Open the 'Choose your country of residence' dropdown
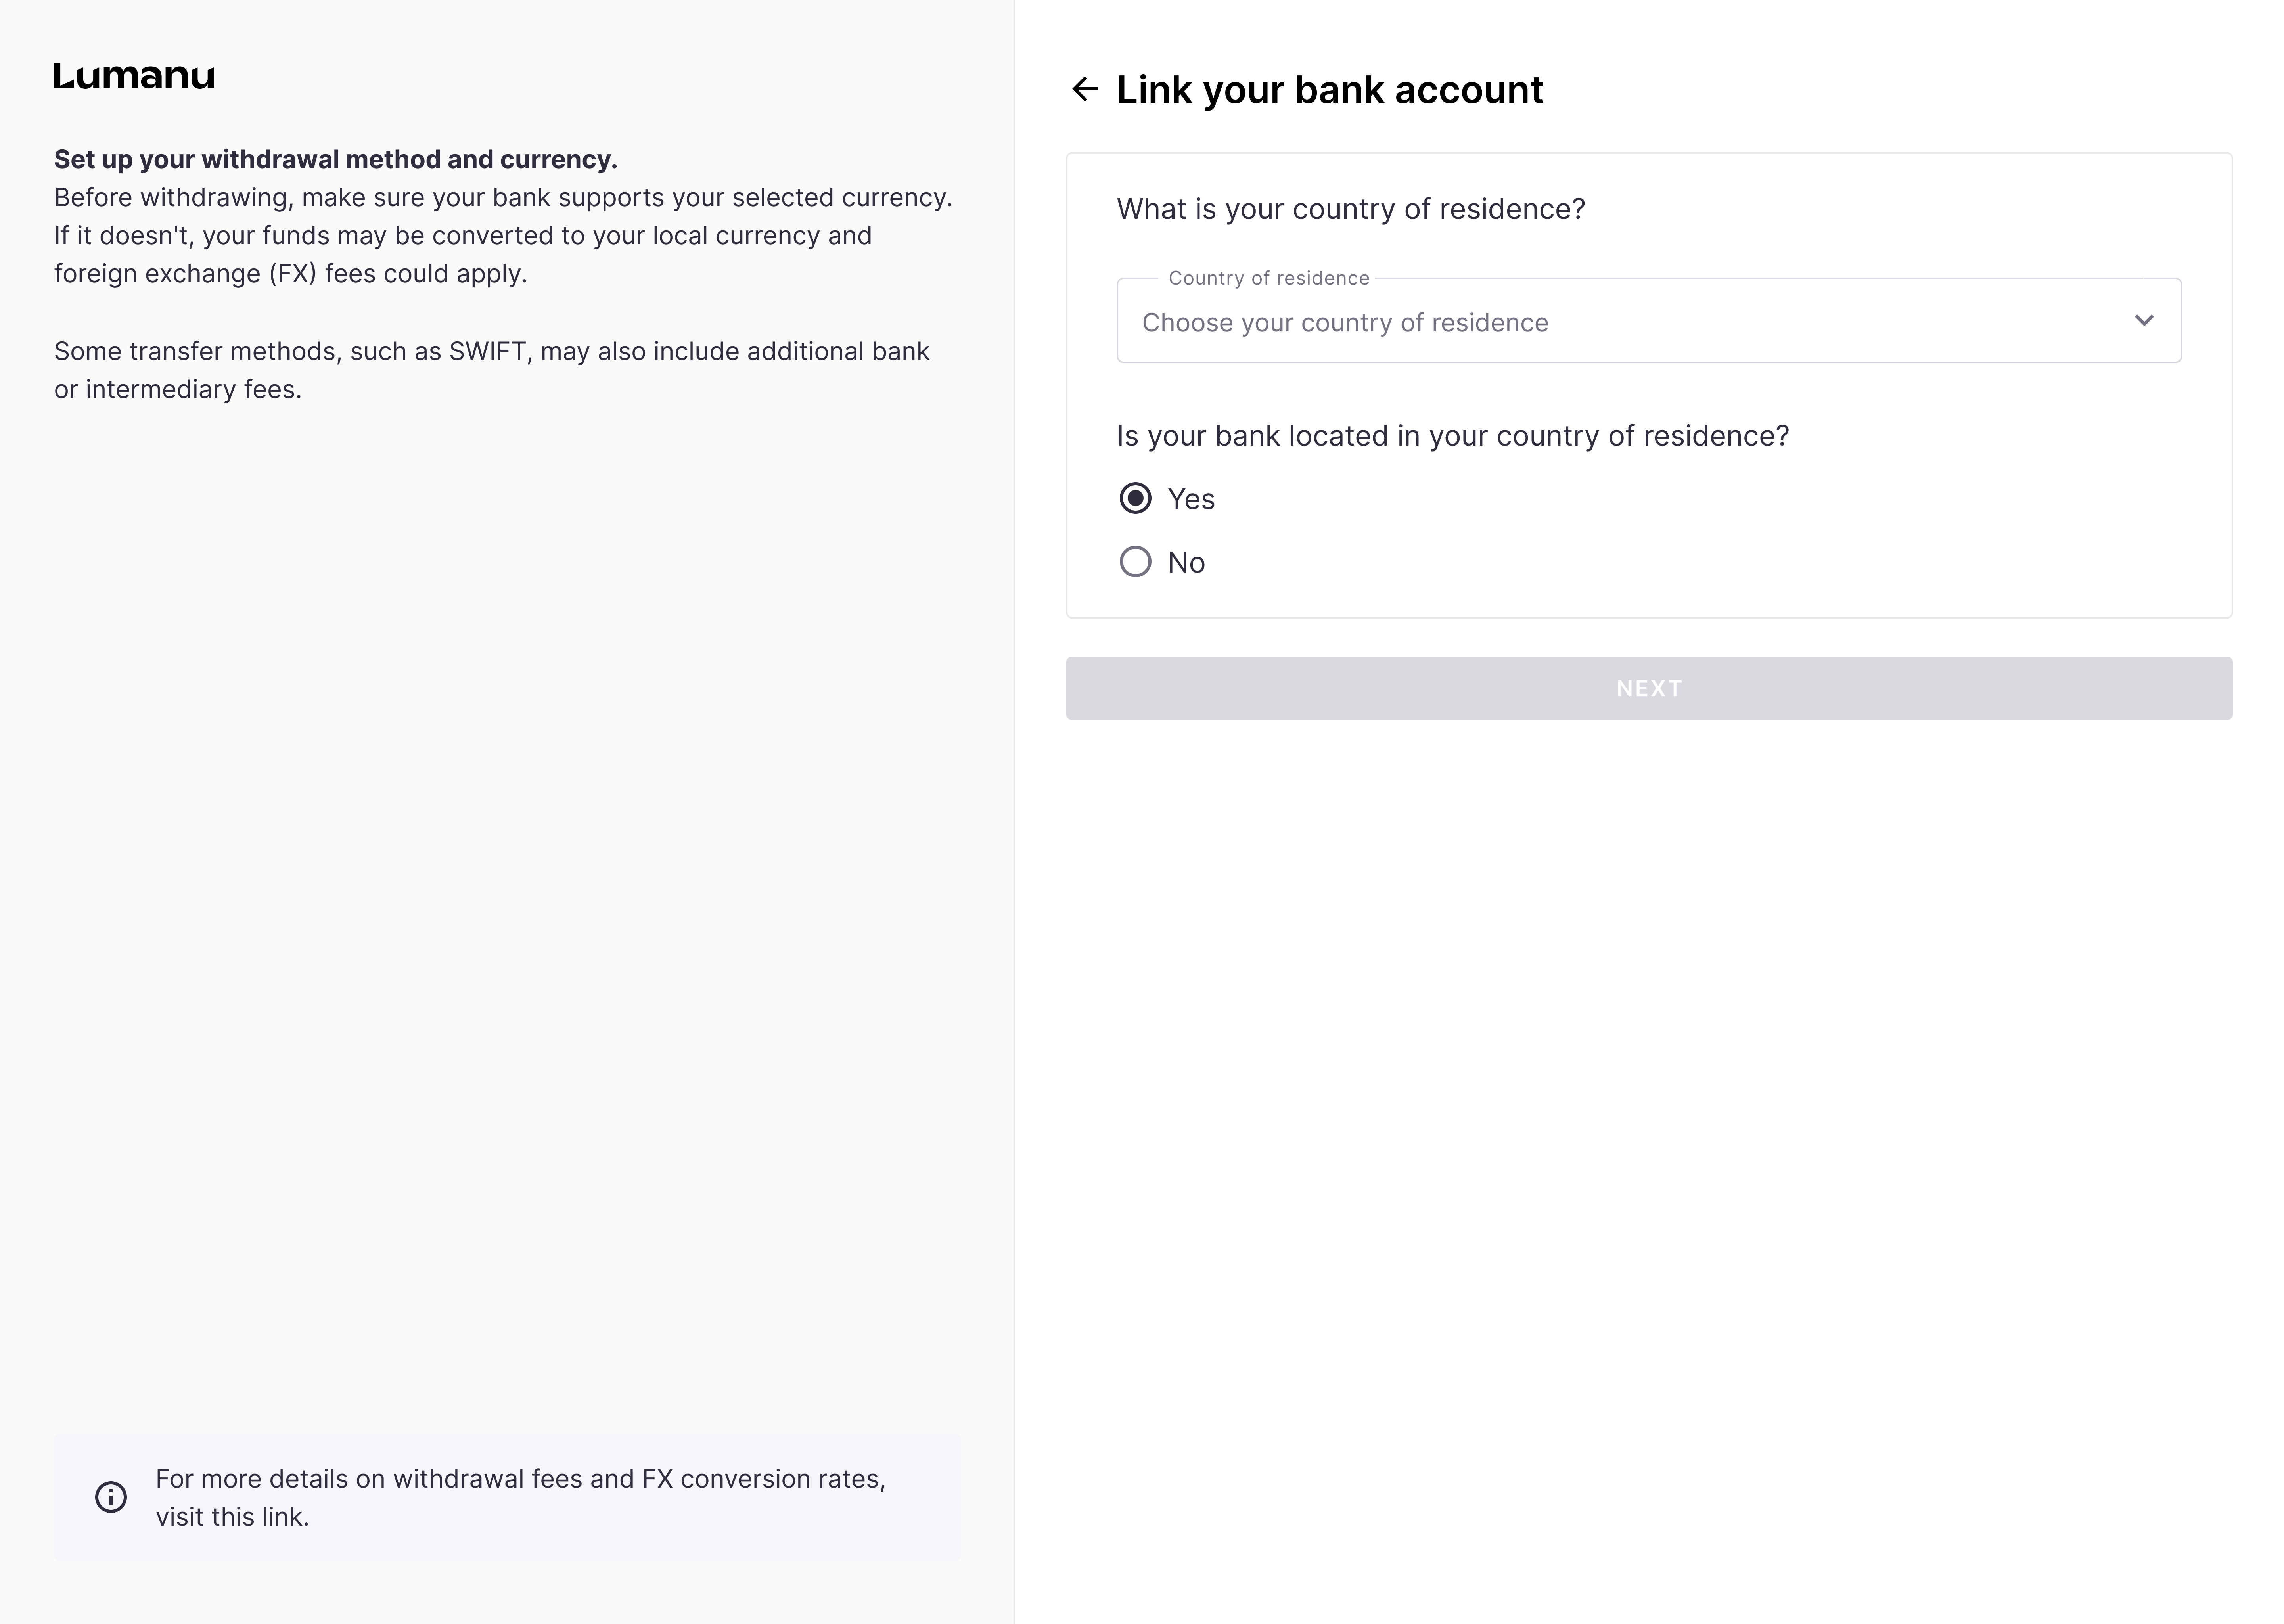The height and width of the screenshot is (1624, 2284). tap(1600, 322)
